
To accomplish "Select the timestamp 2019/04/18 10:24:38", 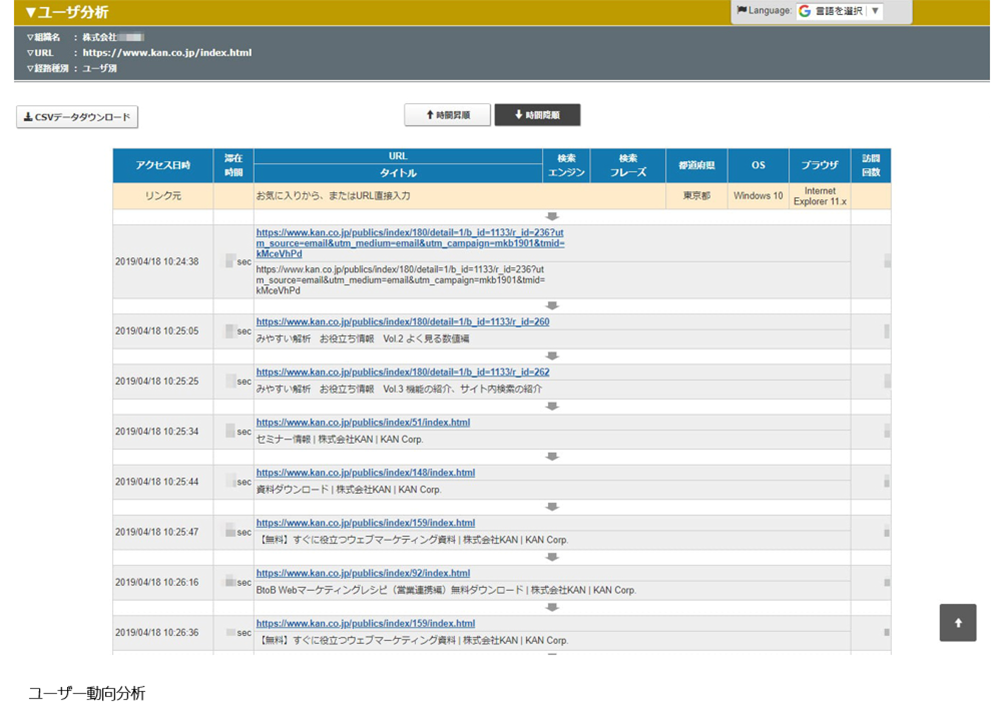I will pyautogui.click(x=157, y=262).
